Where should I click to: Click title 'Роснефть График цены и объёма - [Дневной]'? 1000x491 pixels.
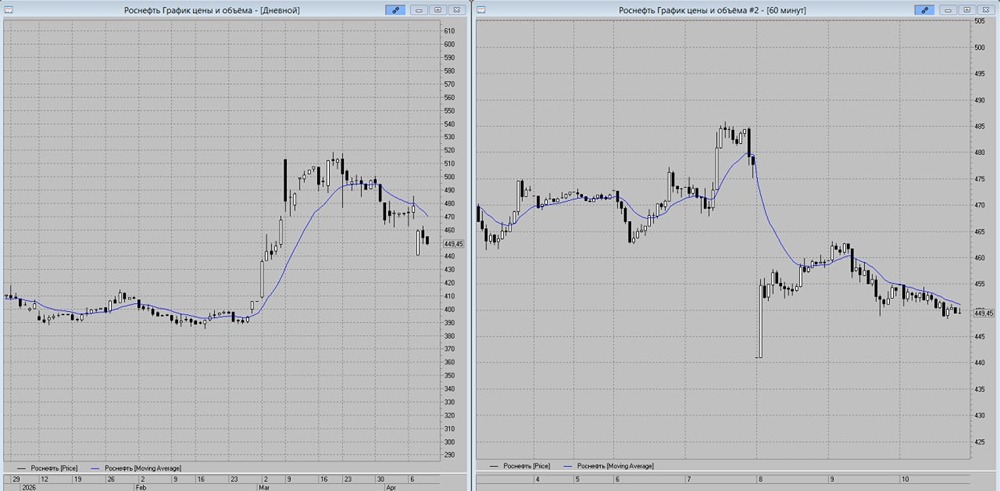point(211,10)
